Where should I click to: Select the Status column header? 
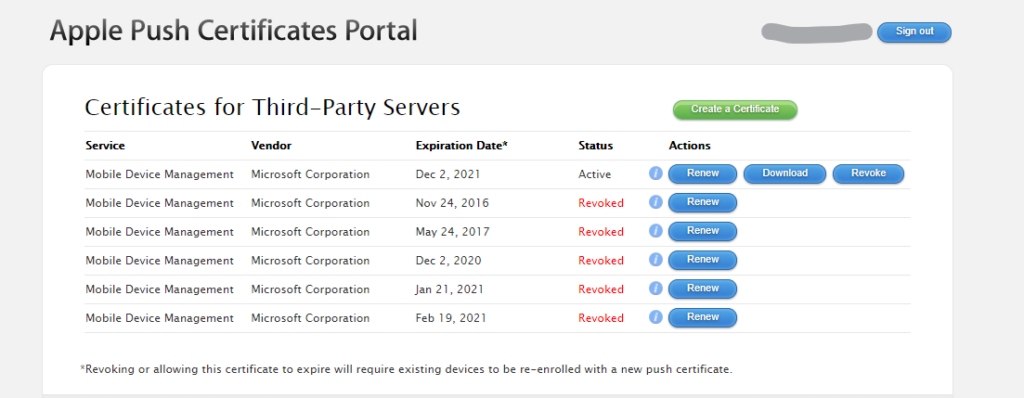[595, 146]
